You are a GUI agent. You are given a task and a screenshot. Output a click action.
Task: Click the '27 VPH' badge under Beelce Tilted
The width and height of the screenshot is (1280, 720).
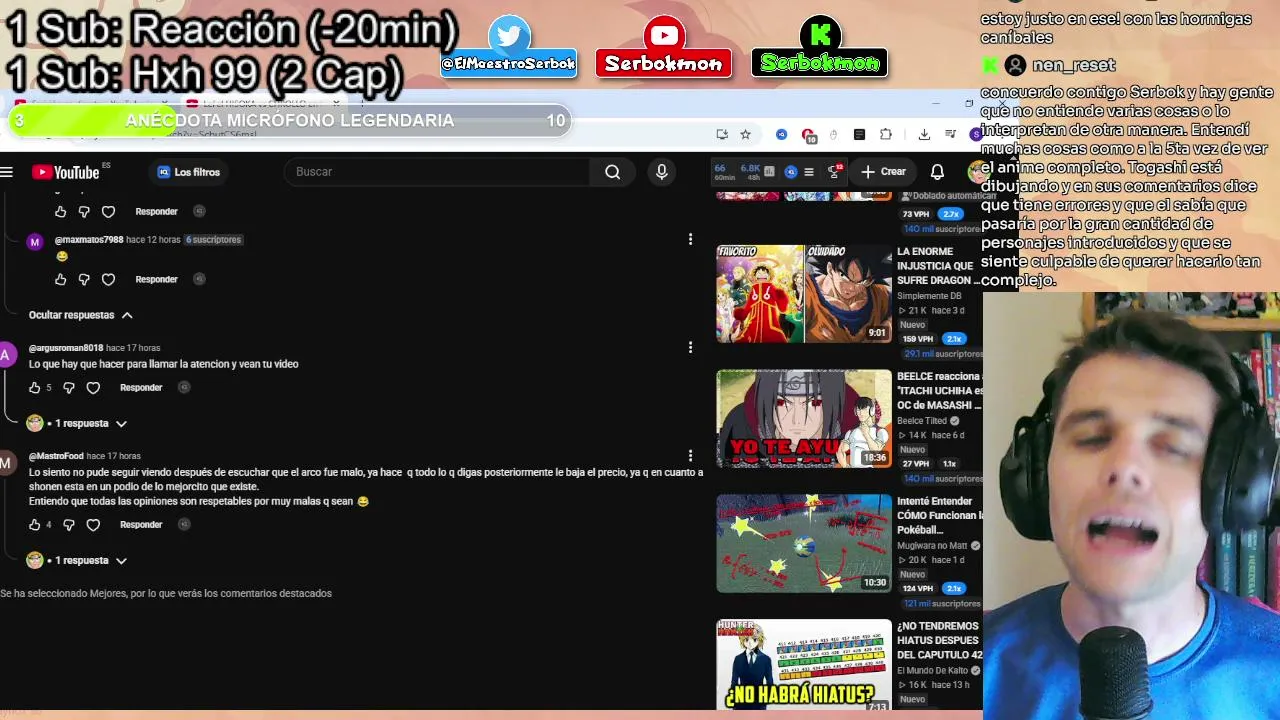pyautogui.click(x=916, y=464)
